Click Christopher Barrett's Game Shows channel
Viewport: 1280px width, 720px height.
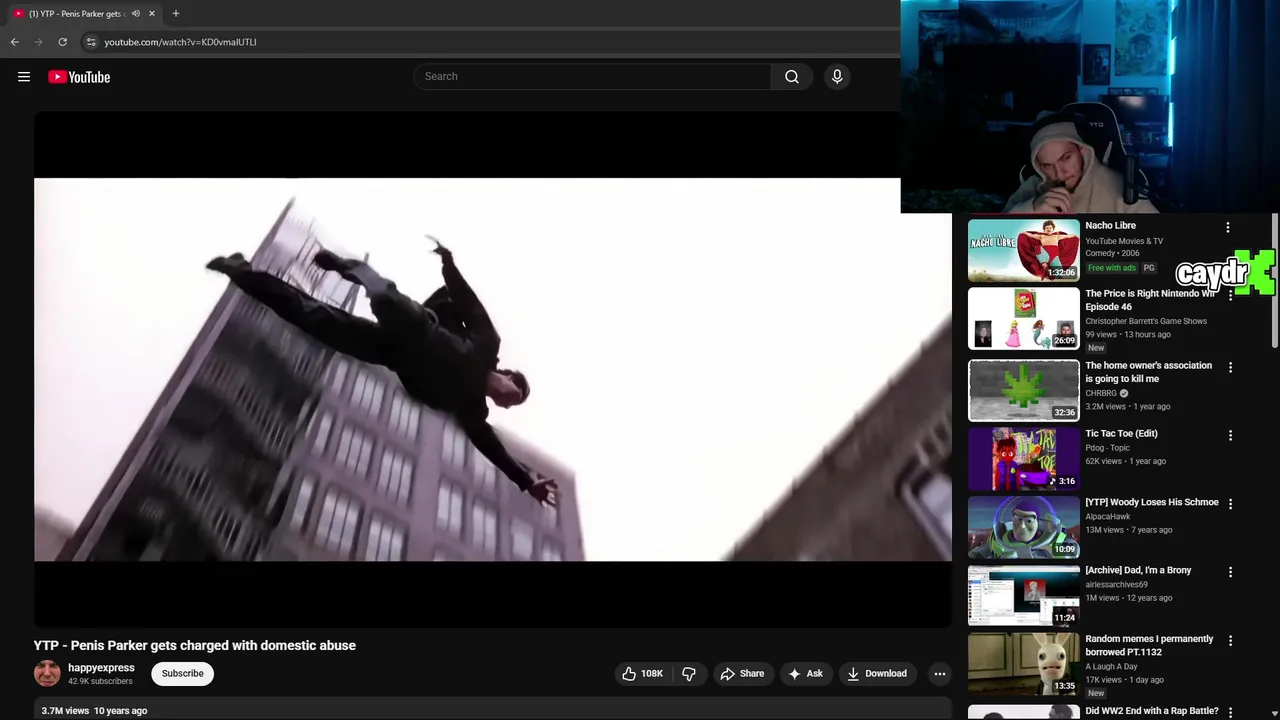tap(1146, 321)
